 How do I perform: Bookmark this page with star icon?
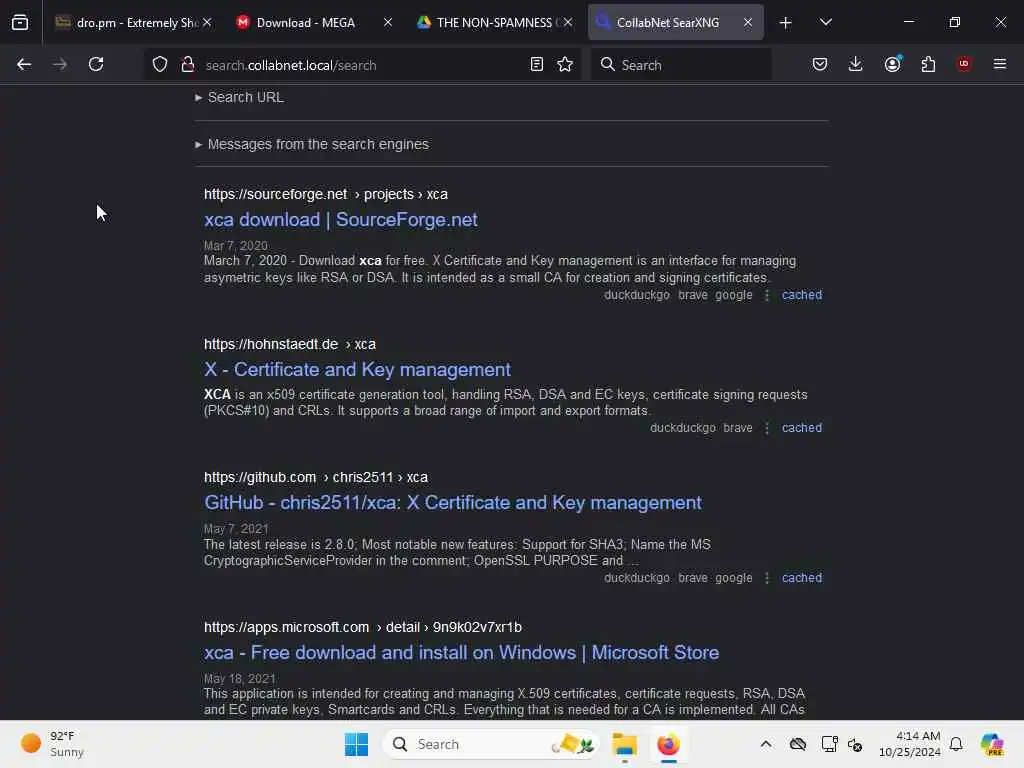[x=565, y=64]
